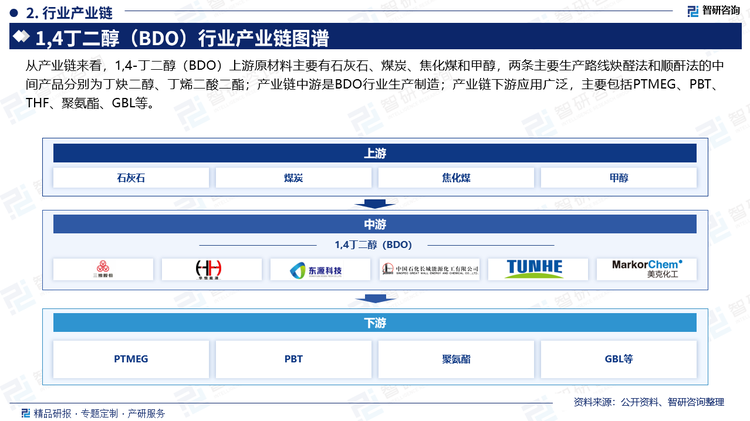Click the MarkorChem 美克化工 logo
Viewport: 750px width, 421px height.
pos(647,269)
